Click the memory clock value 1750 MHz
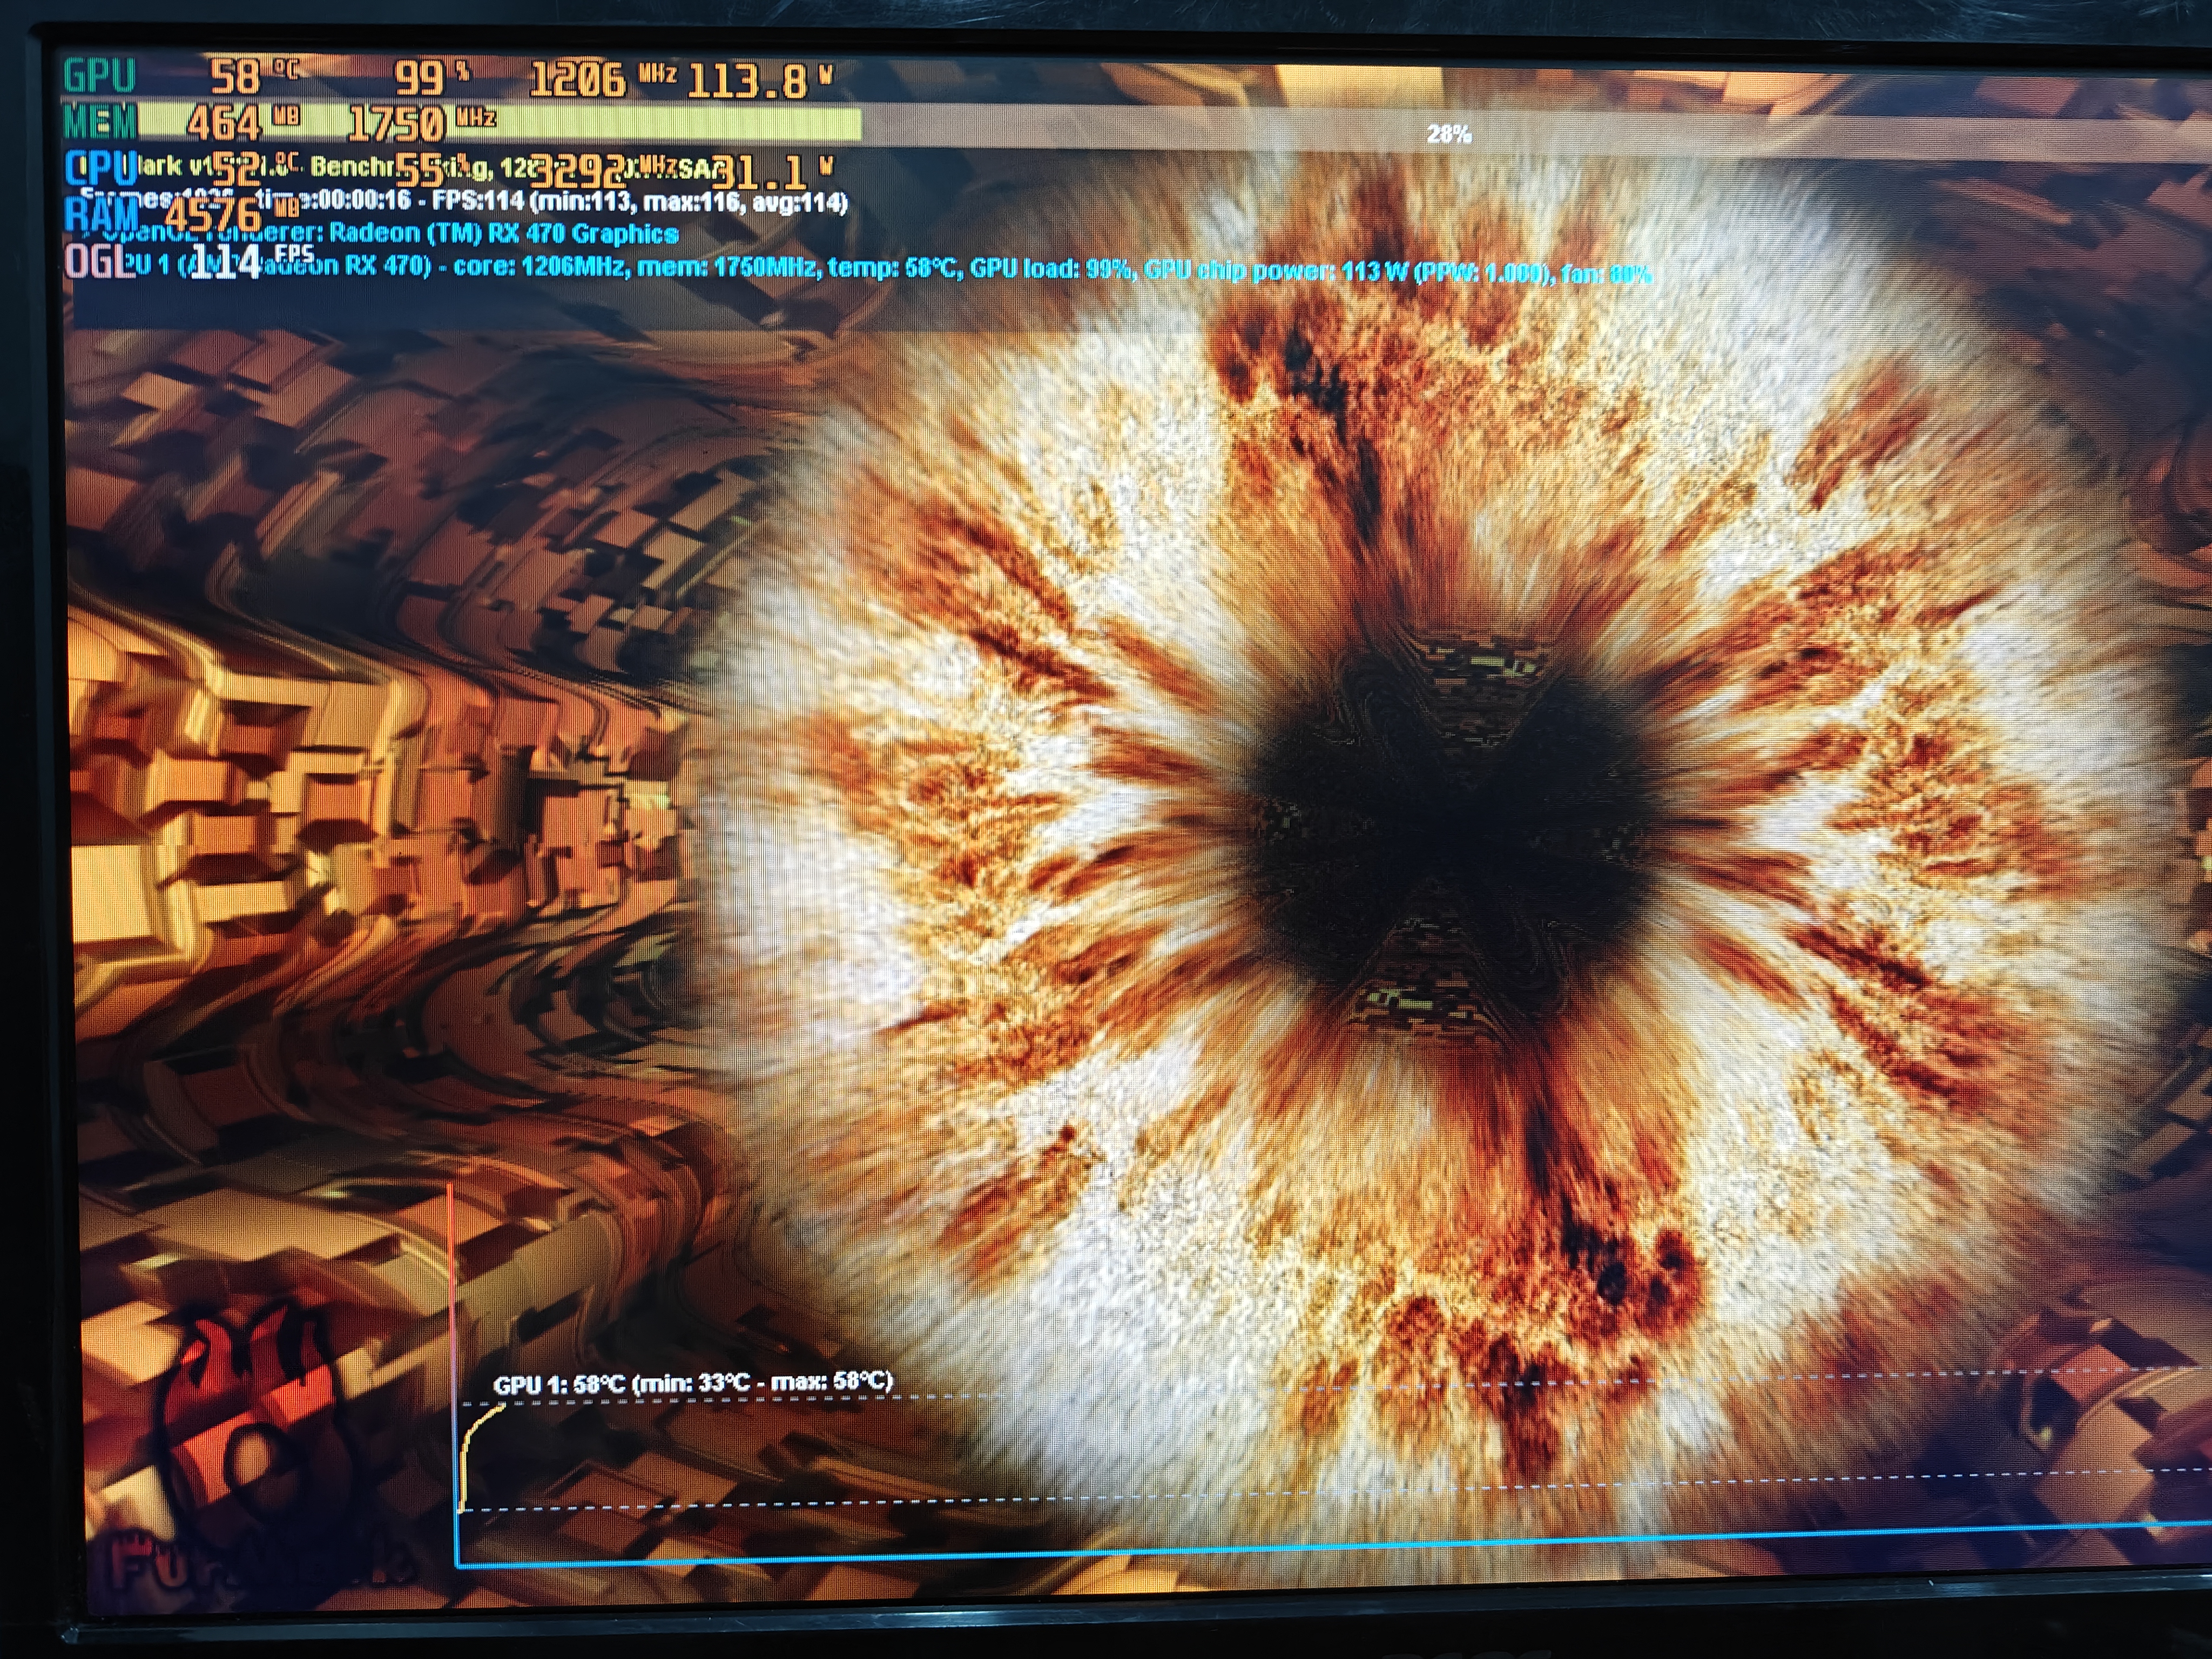Image resolution: width=2212 pixels, height=1659 pixels. [421, 123]
